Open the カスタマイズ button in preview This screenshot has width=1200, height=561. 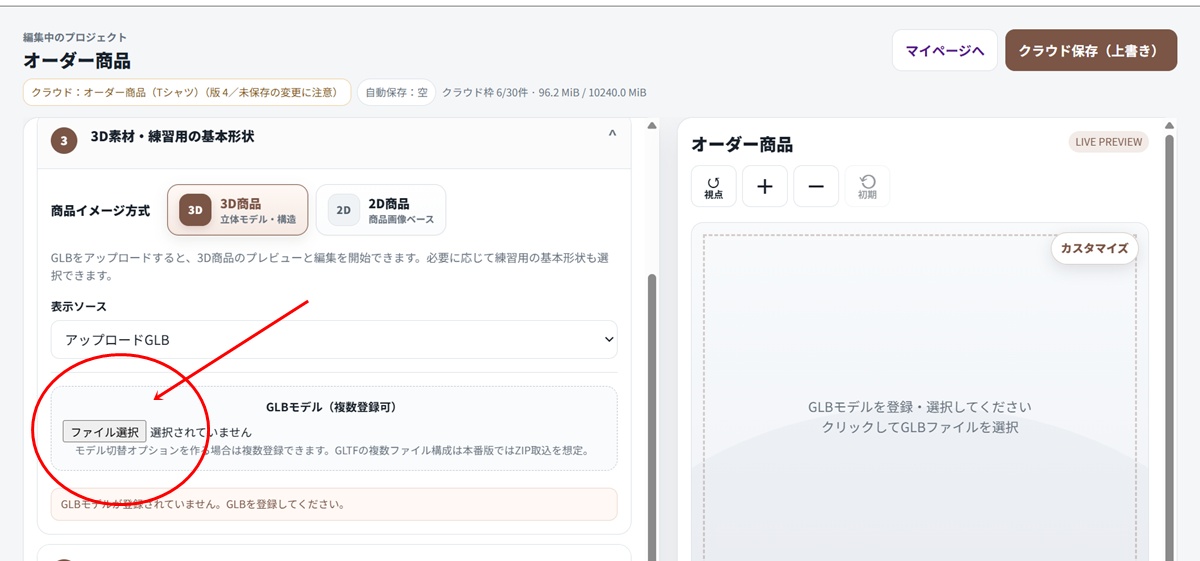(x=1094, y=249)
